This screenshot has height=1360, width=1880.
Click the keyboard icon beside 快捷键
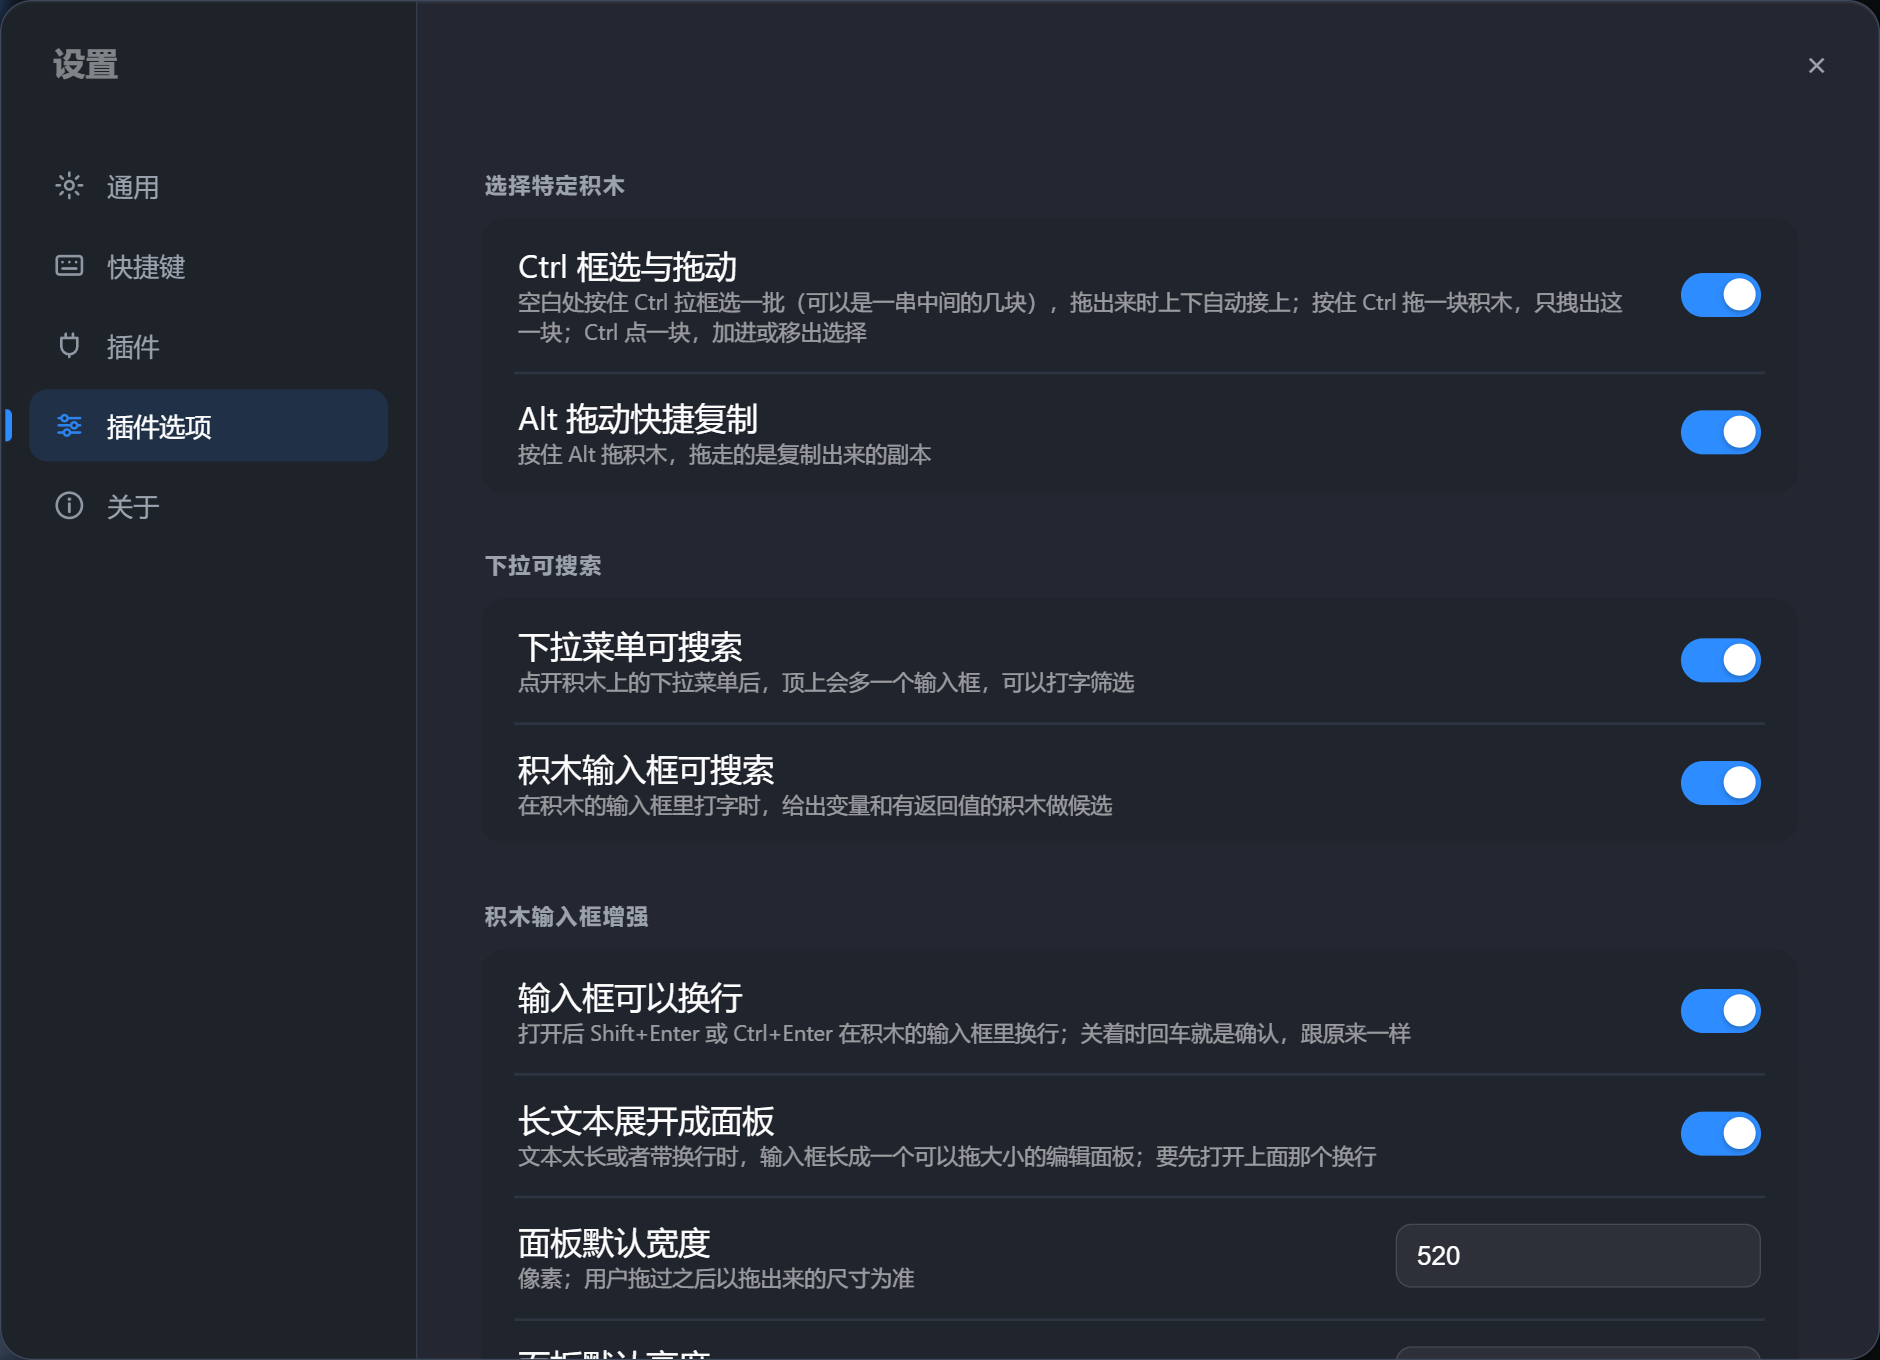[69, 266]
